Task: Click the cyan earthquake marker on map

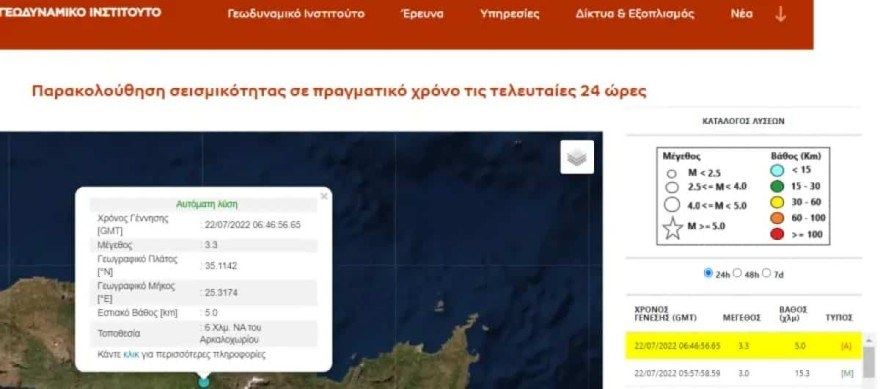Action: (x=204, y=382)
